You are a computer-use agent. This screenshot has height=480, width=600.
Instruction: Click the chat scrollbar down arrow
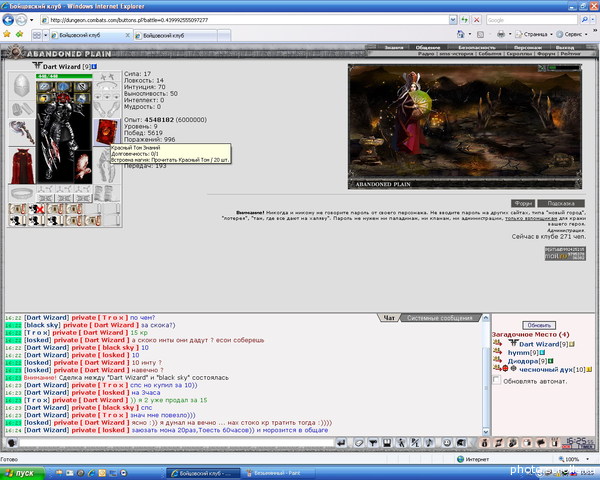[x=486, y=432]
